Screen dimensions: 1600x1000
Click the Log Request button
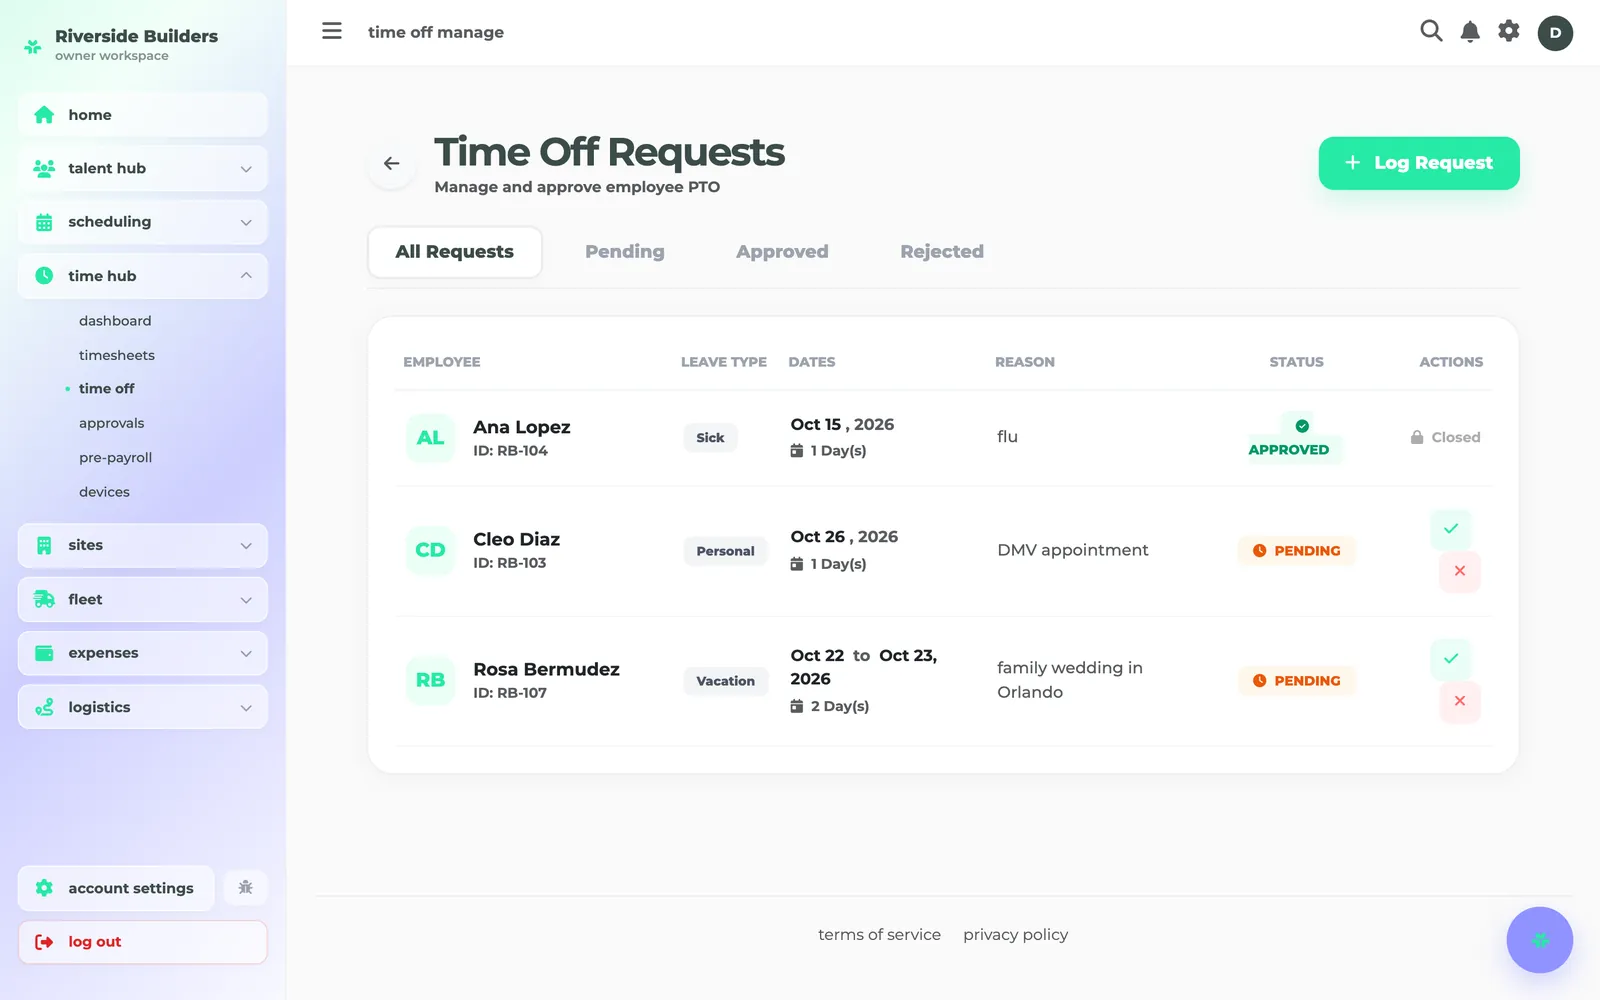tap(1419, 163)
